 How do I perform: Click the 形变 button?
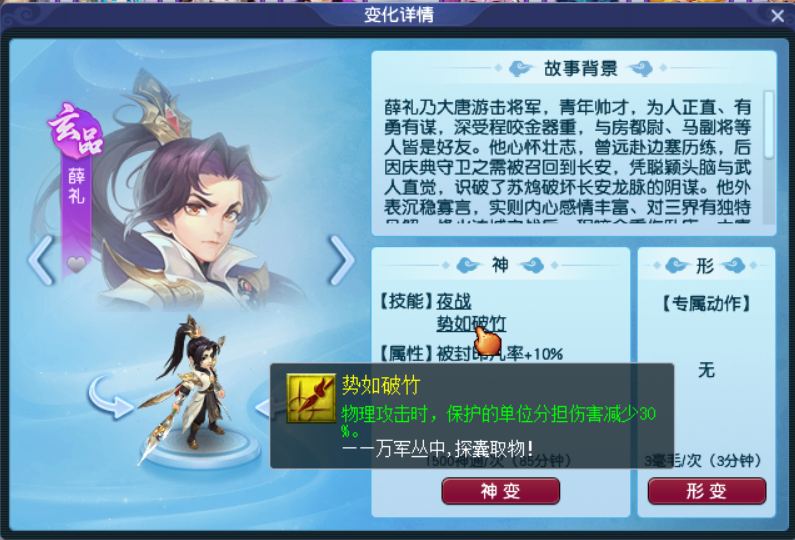707,491
